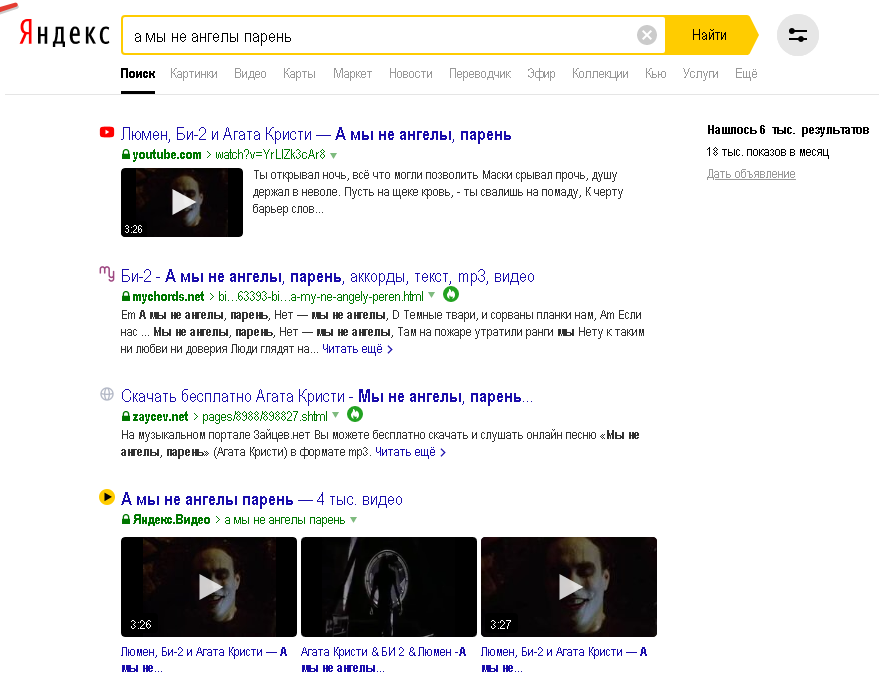
Task: Click the globe favicon of zaycev result
Action: point(107,394)
